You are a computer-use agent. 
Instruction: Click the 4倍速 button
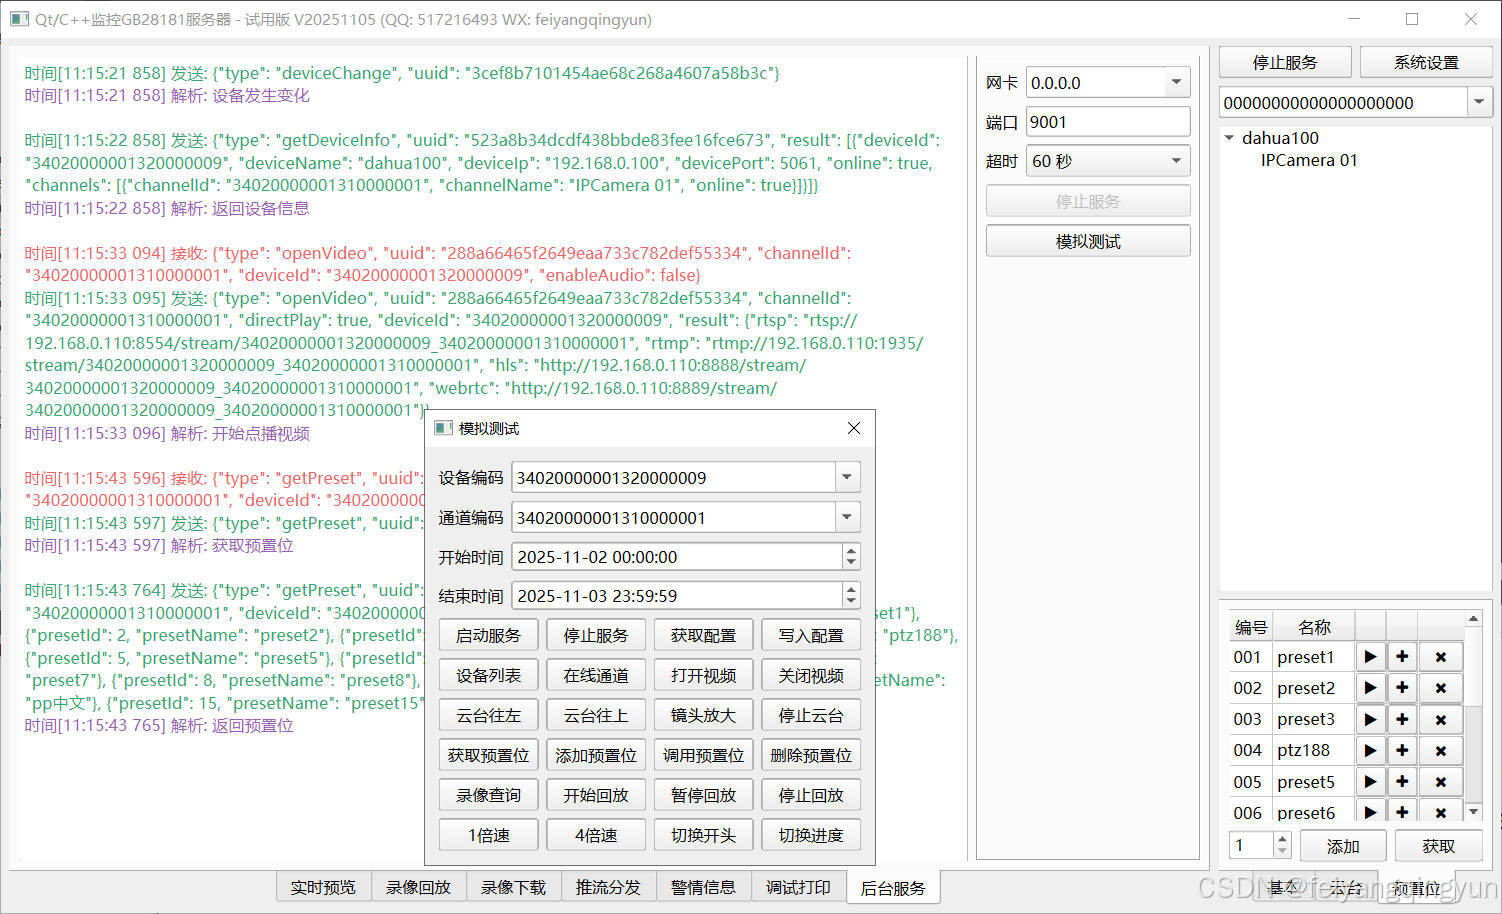point(596,835)
